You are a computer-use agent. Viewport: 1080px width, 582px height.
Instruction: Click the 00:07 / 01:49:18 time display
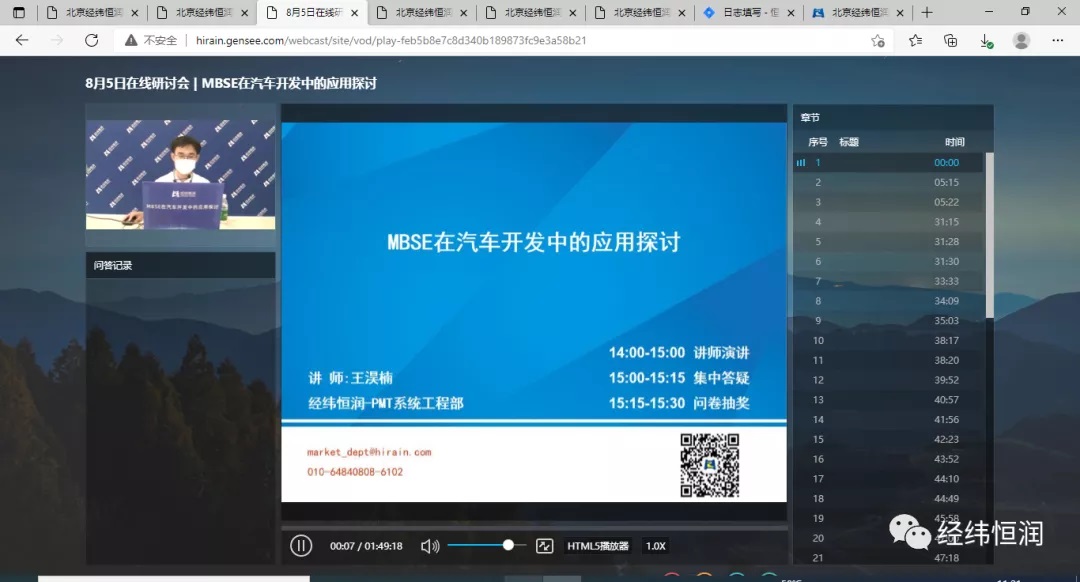click(x=366, y=546)
